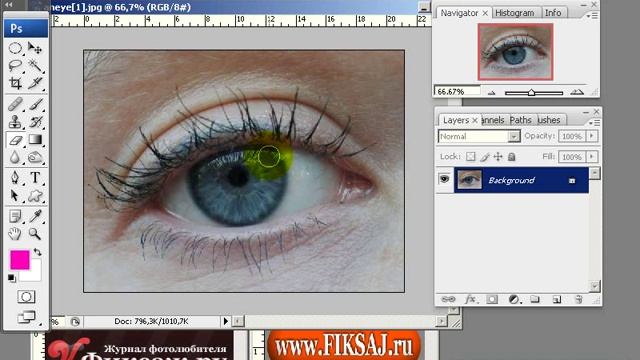Viewport: 640px width, 360px height.
Task: Select the Notes tool
Action: tap(15, 216)
